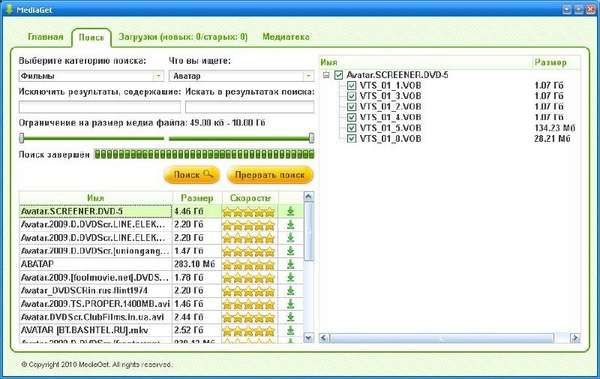Uncheck VTS_01_5.VOB file
Screen dimensions: 600x379
tap(351, 128)
